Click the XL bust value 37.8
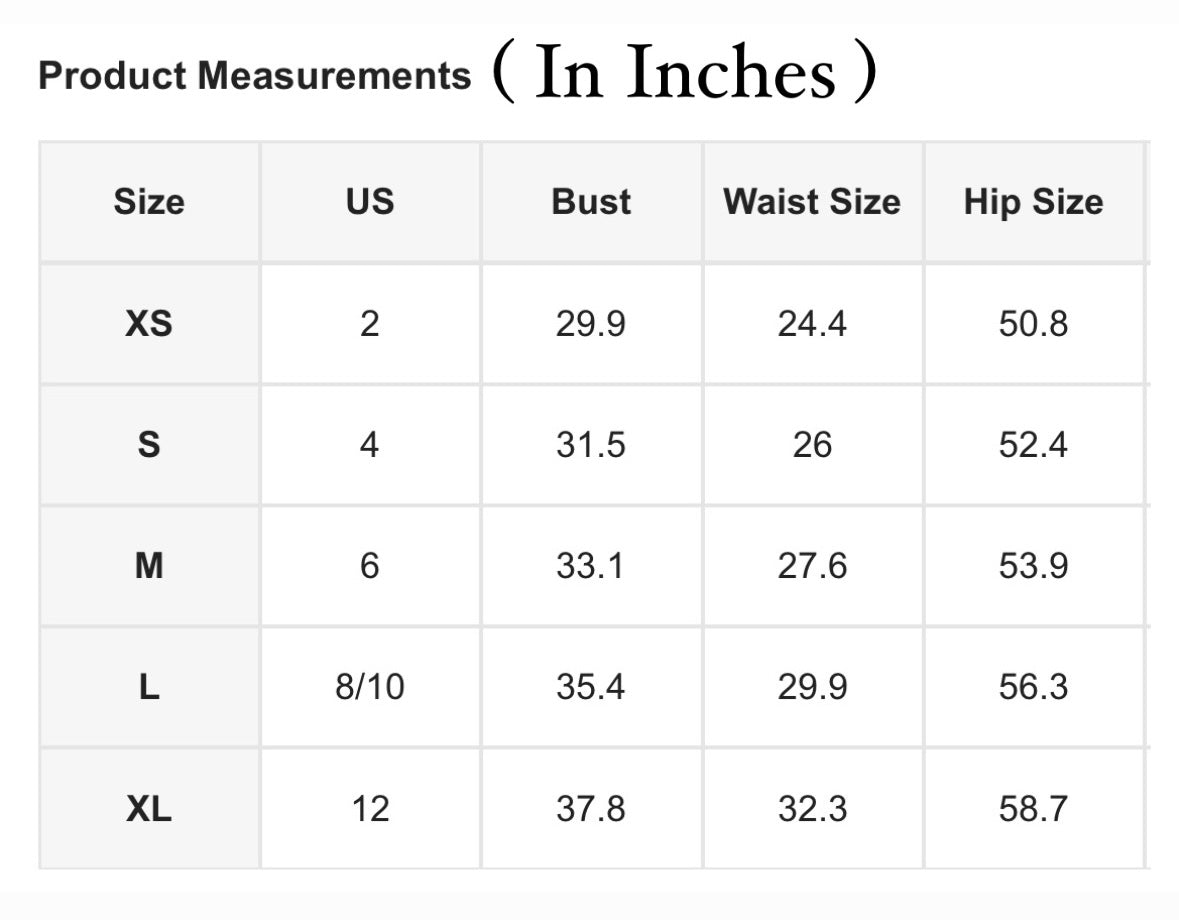 [591, 809]
